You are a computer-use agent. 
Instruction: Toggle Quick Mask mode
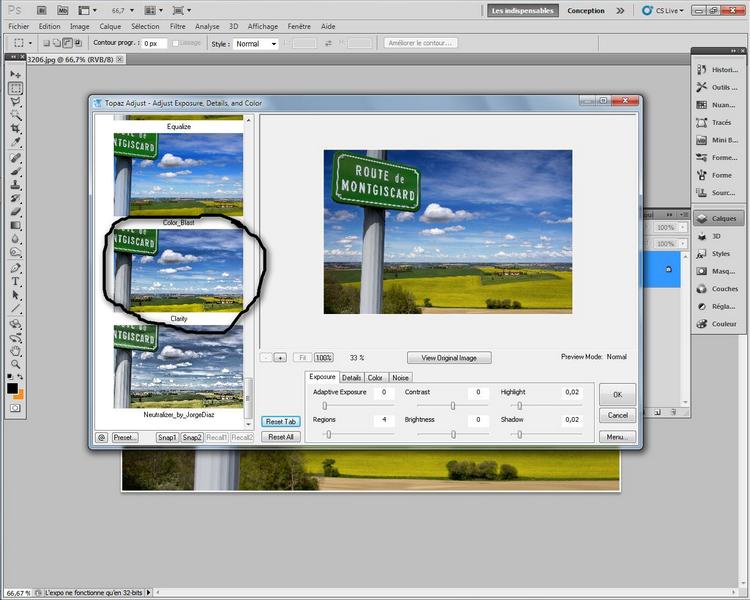tap(15, 408)
